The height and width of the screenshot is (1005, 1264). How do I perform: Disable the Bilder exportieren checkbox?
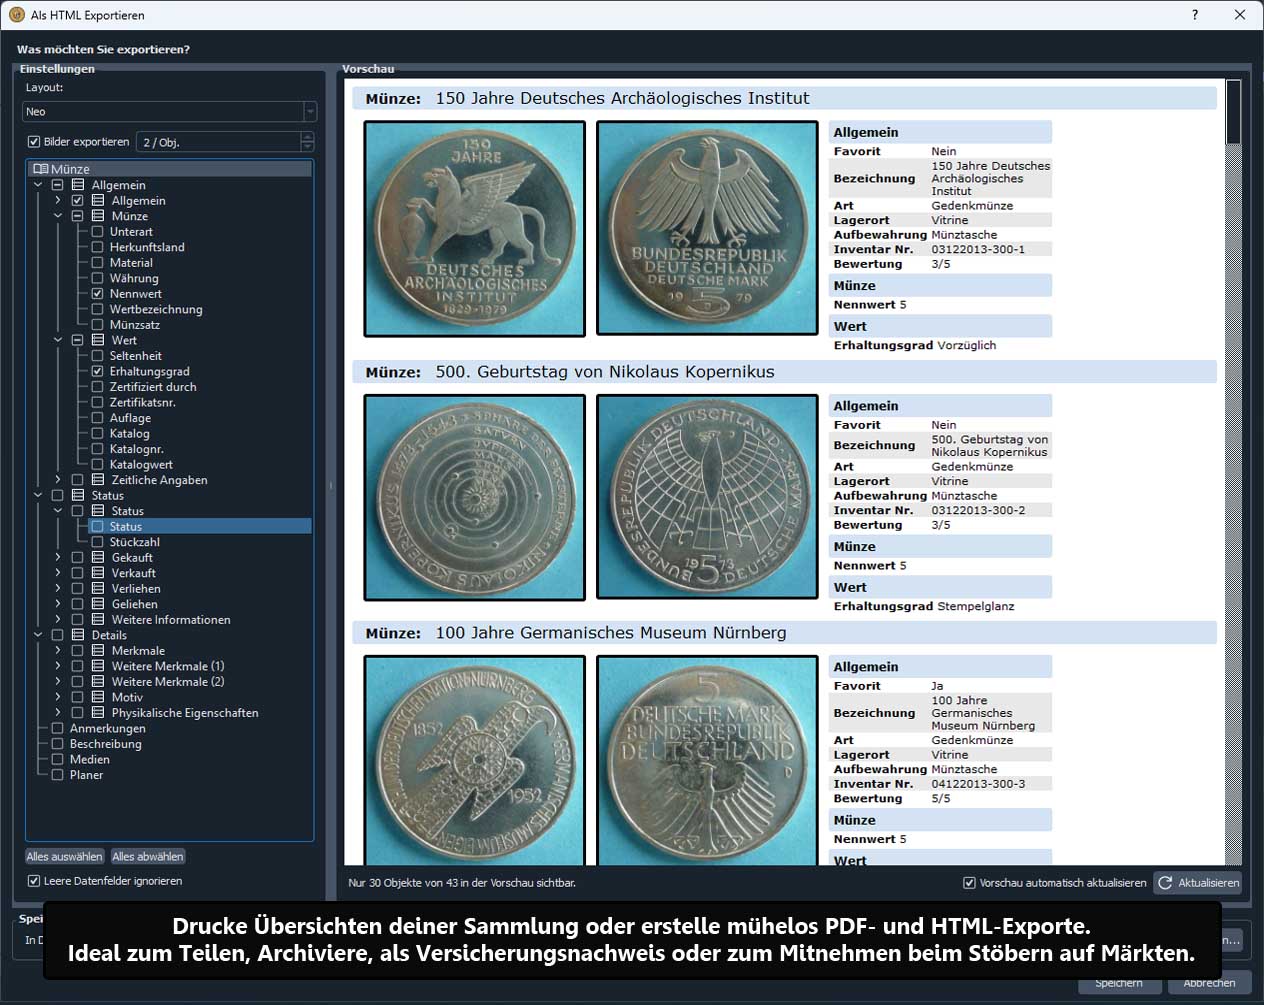(34, 142)
